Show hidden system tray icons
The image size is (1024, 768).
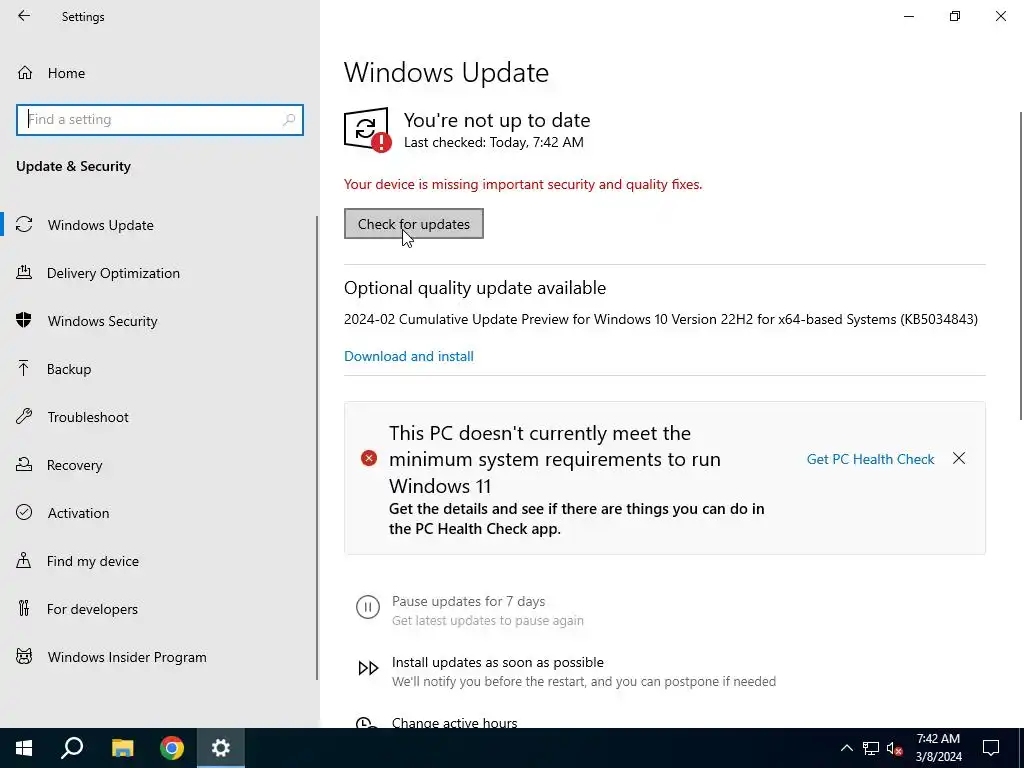click(846, 748)
